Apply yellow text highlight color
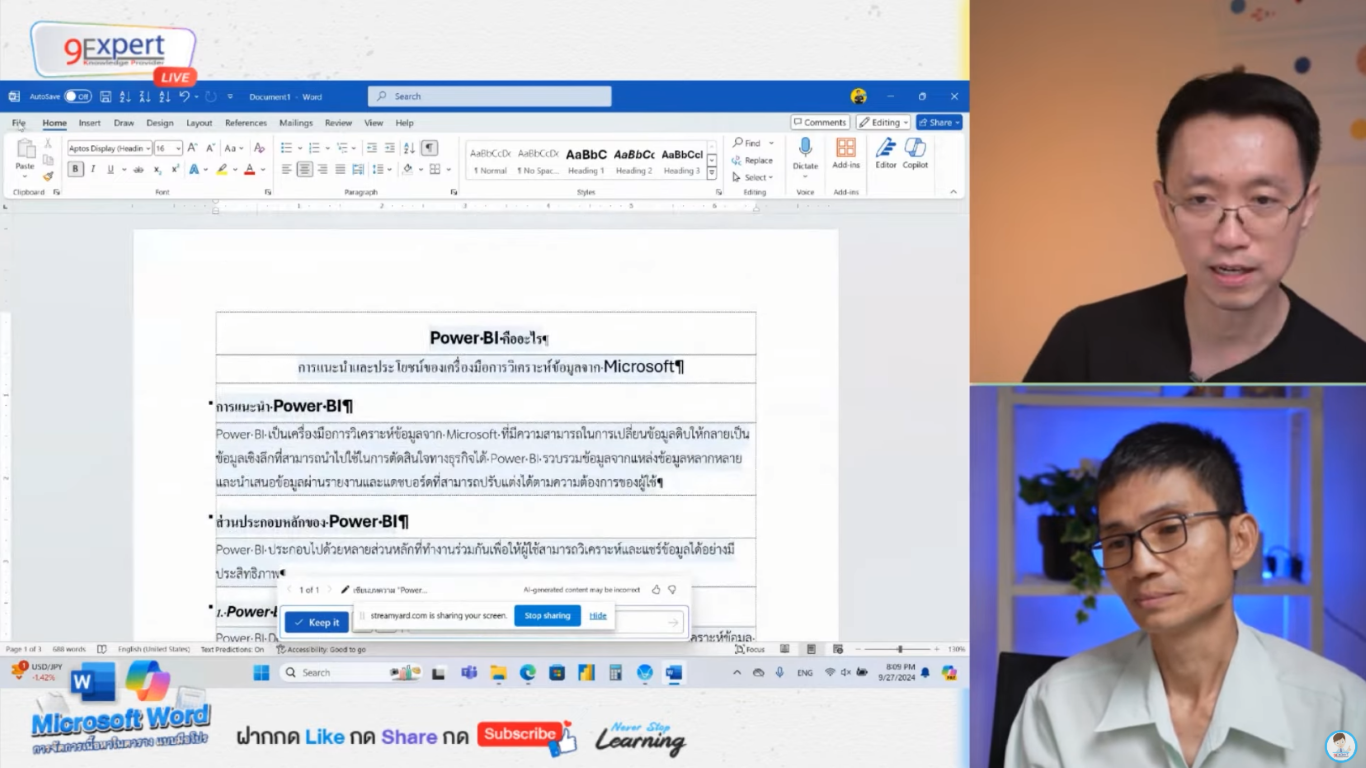This screenshot has width=1366, height=768. click(222, 168)
